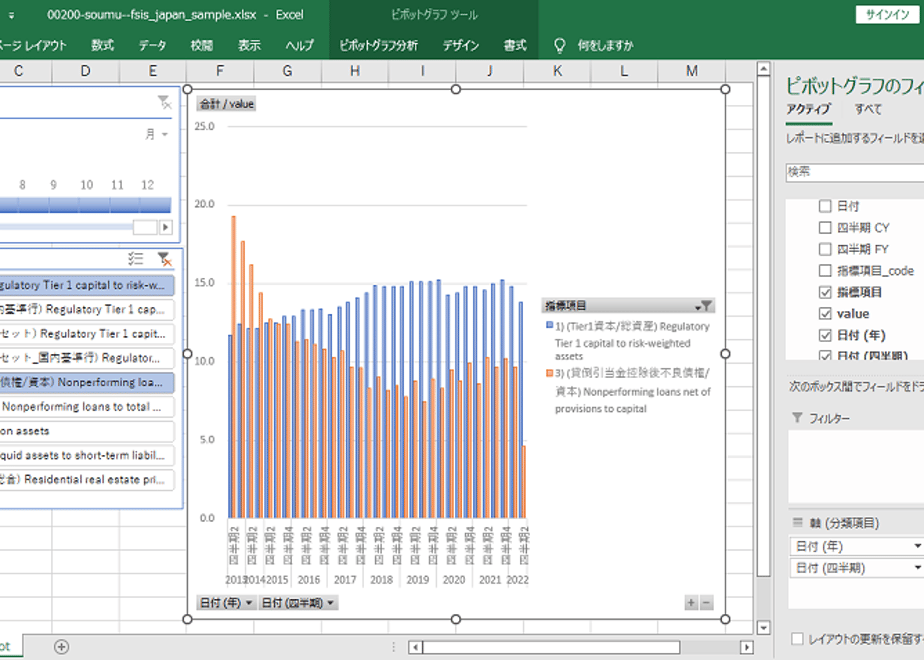Screen dimensions: 924x660
Task: Open the 数式 ribbon tab
Action: (103, 45)
